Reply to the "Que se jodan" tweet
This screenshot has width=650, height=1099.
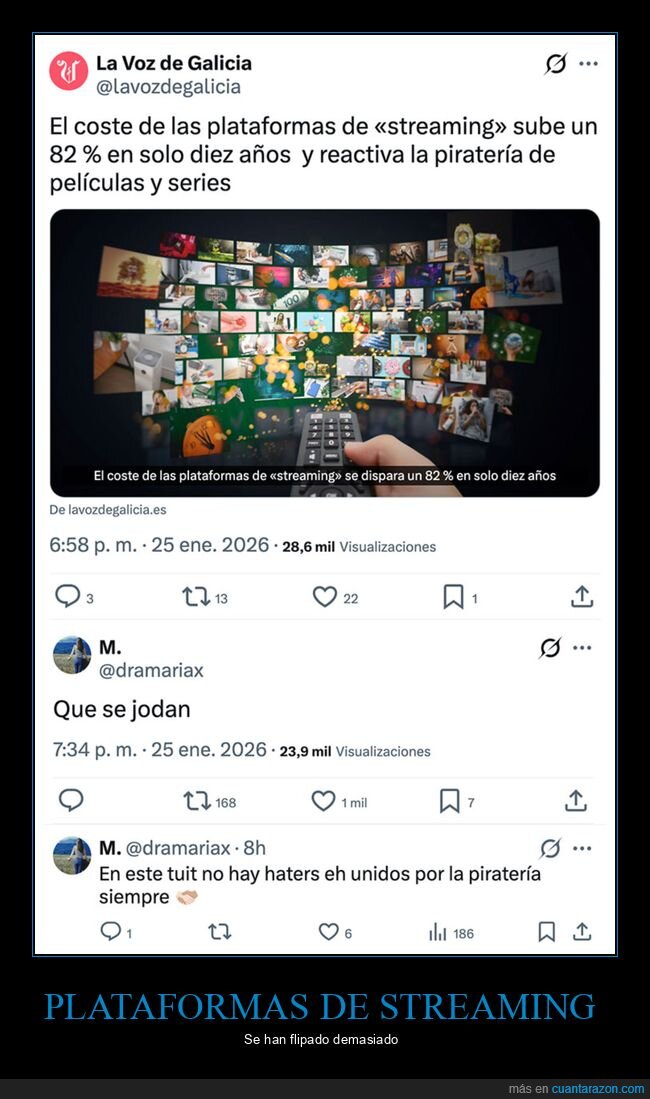point(71,800)
